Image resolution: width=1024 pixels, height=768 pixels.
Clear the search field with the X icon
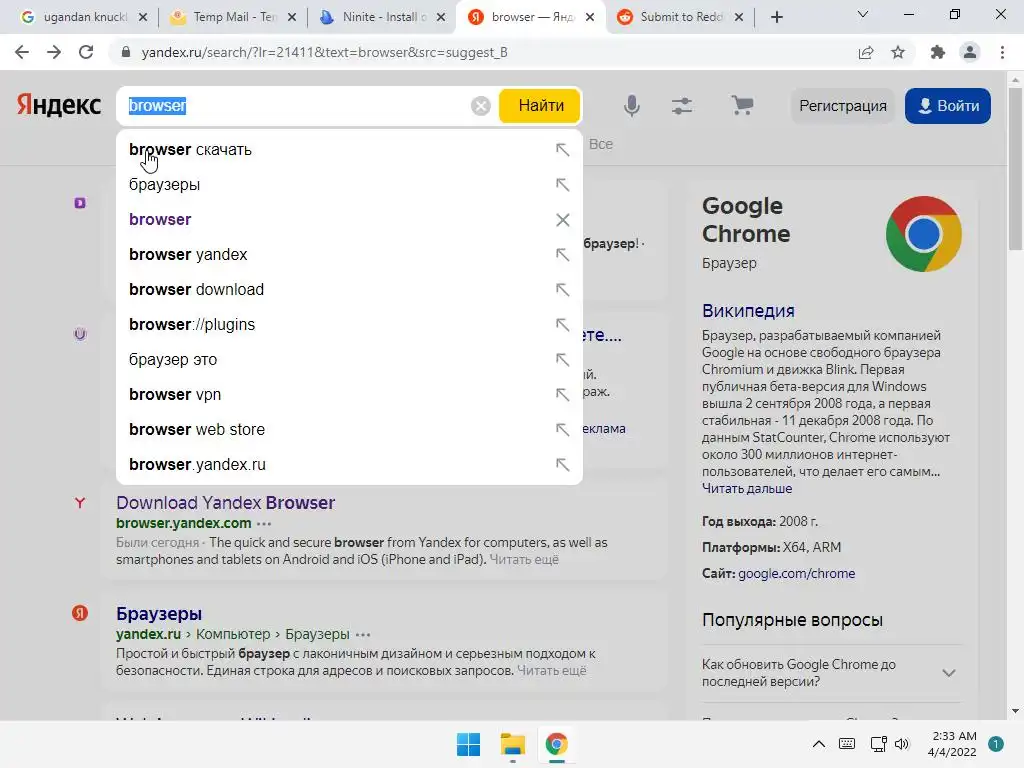pyautogui.click(x=481, y=106)
